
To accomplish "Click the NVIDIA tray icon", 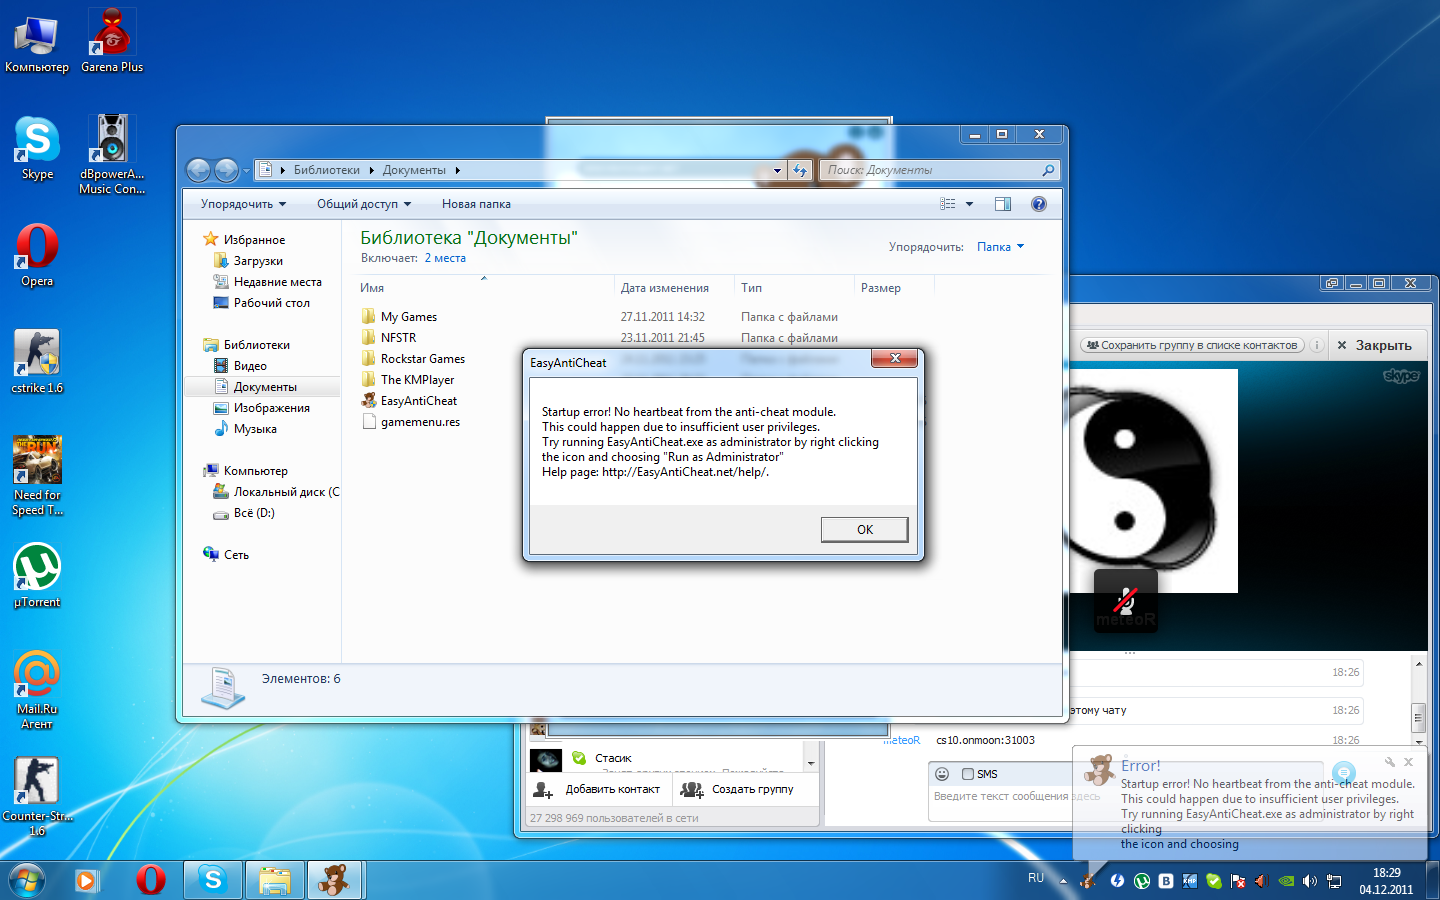I will (1286, 881).
